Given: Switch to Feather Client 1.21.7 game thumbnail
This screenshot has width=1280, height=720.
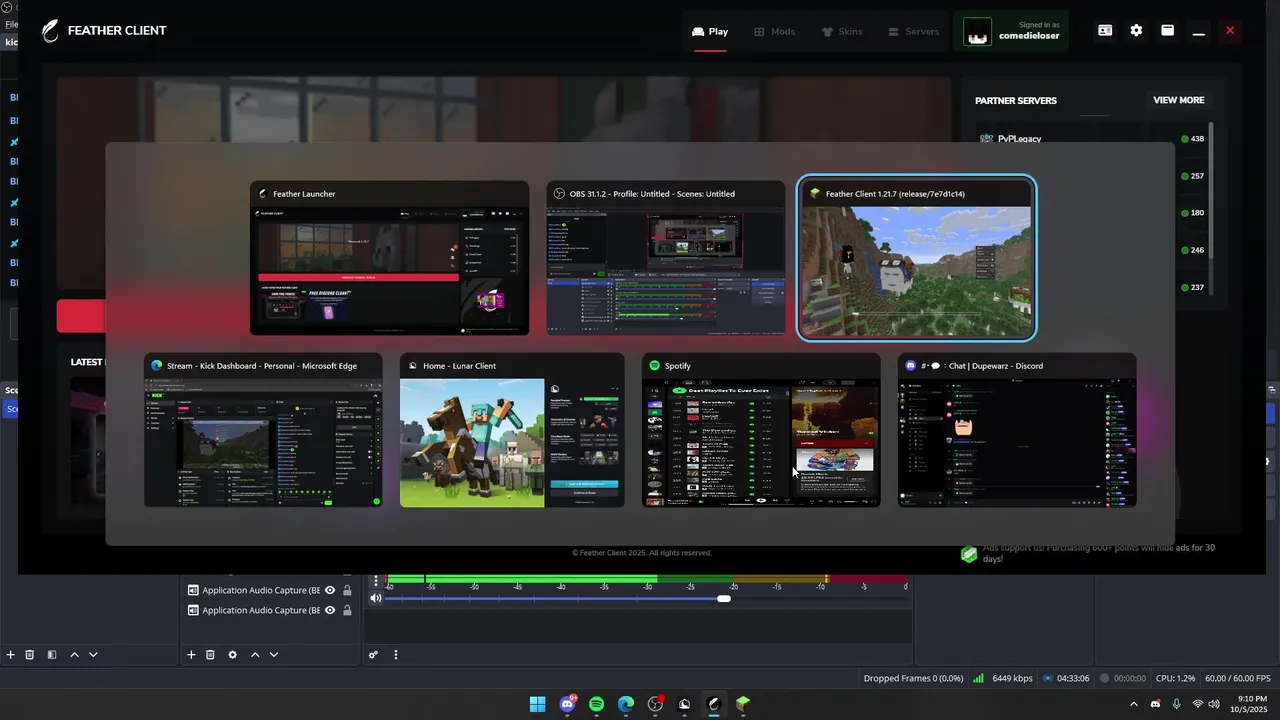Looking at the screenshot, I should click(x=916, y=258).
